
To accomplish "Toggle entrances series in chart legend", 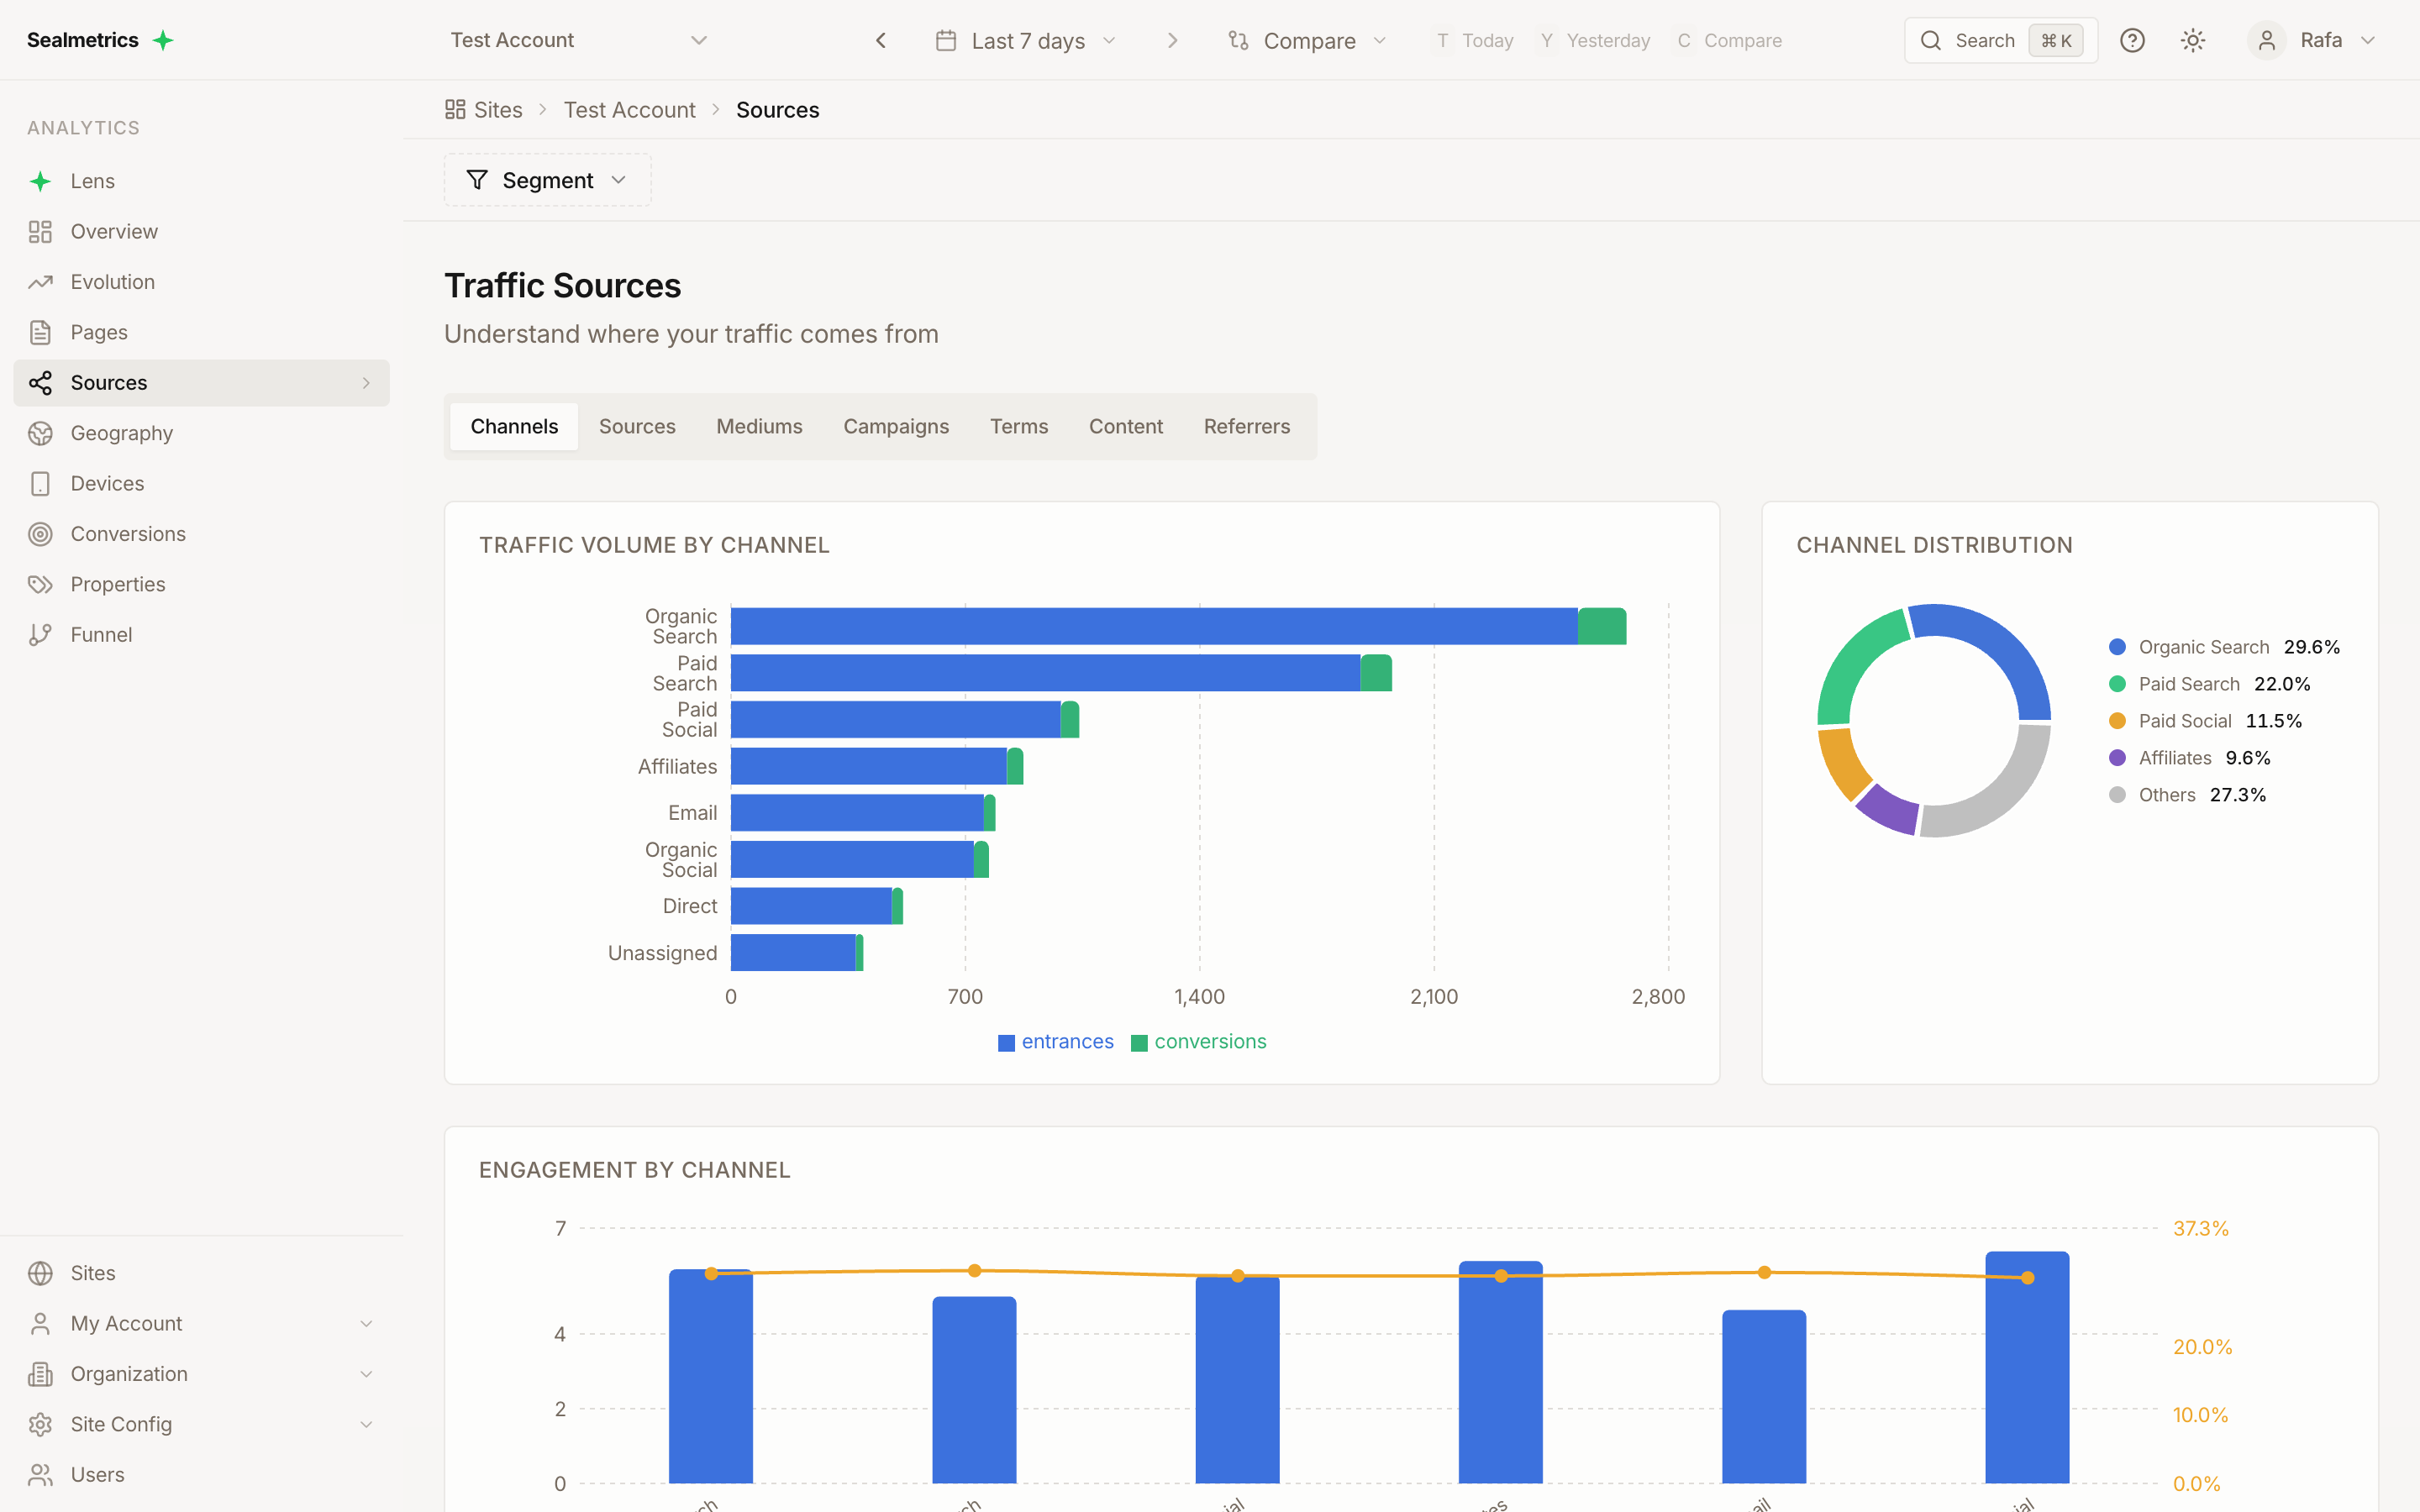I will point(1056,1042).
